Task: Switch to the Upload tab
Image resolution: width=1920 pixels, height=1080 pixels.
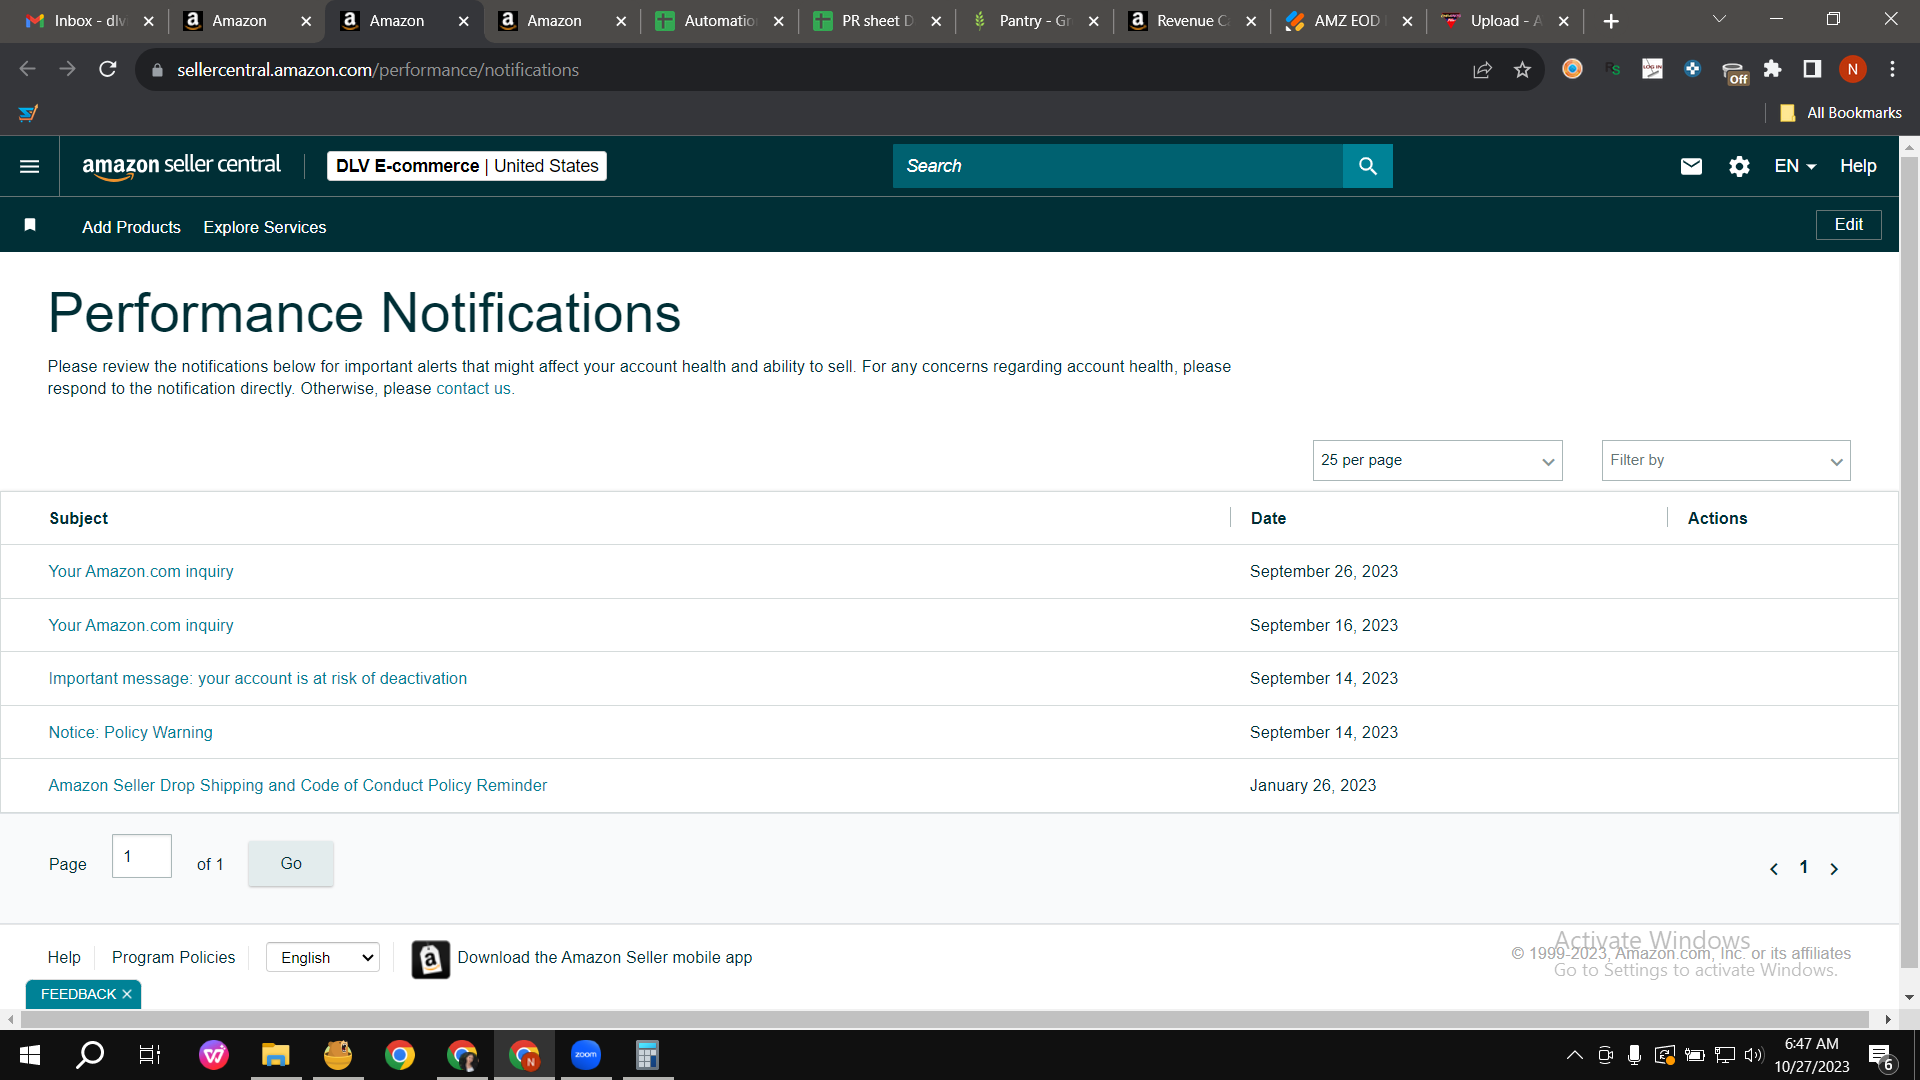Action: pos(1506,21)
